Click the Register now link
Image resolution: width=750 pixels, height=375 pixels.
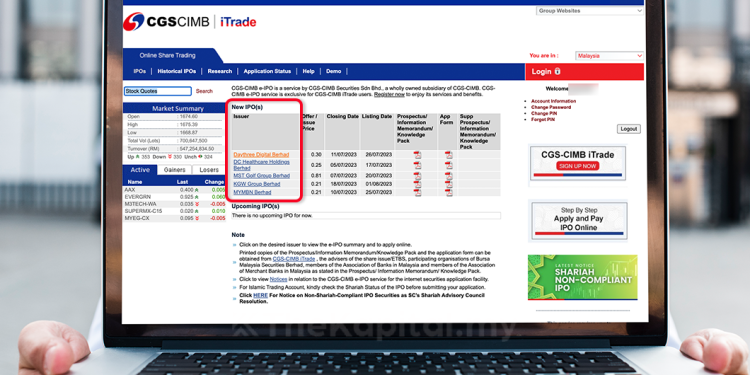[389, 95]
